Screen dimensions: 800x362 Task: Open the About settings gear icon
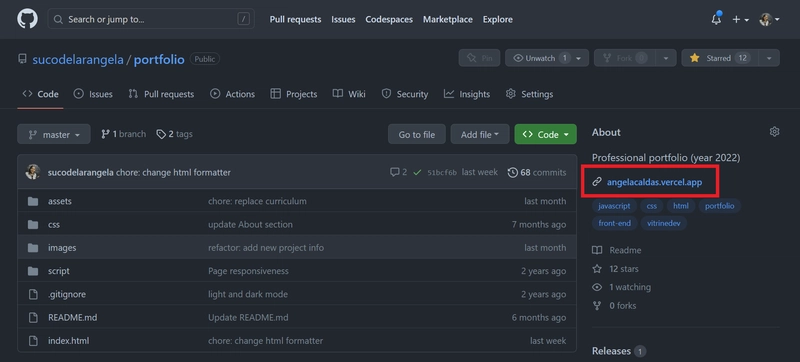click(774, 132)
